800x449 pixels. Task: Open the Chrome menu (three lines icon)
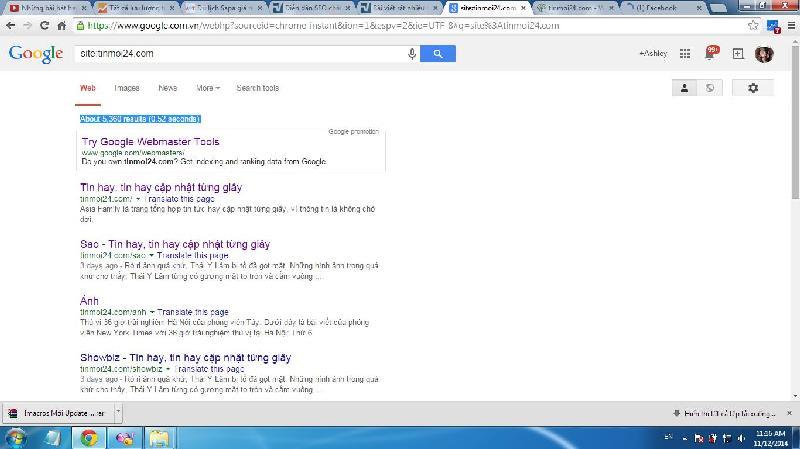(791, 25)
